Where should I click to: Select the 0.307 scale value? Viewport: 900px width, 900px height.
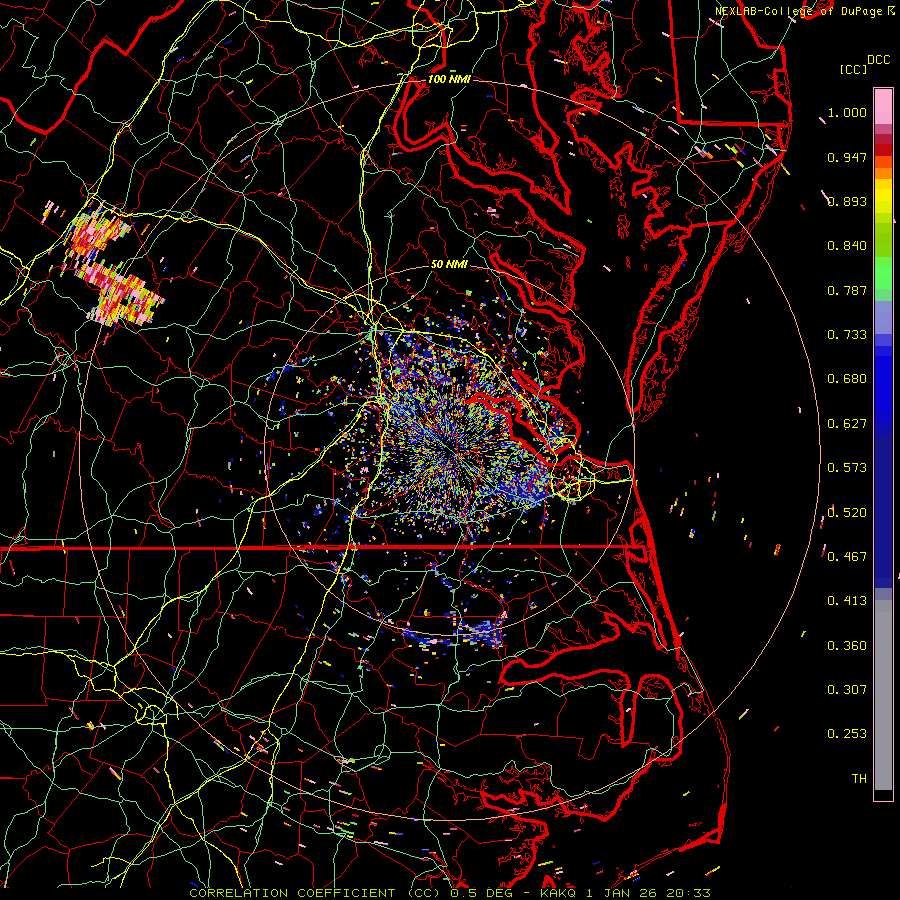pos(847,690)
